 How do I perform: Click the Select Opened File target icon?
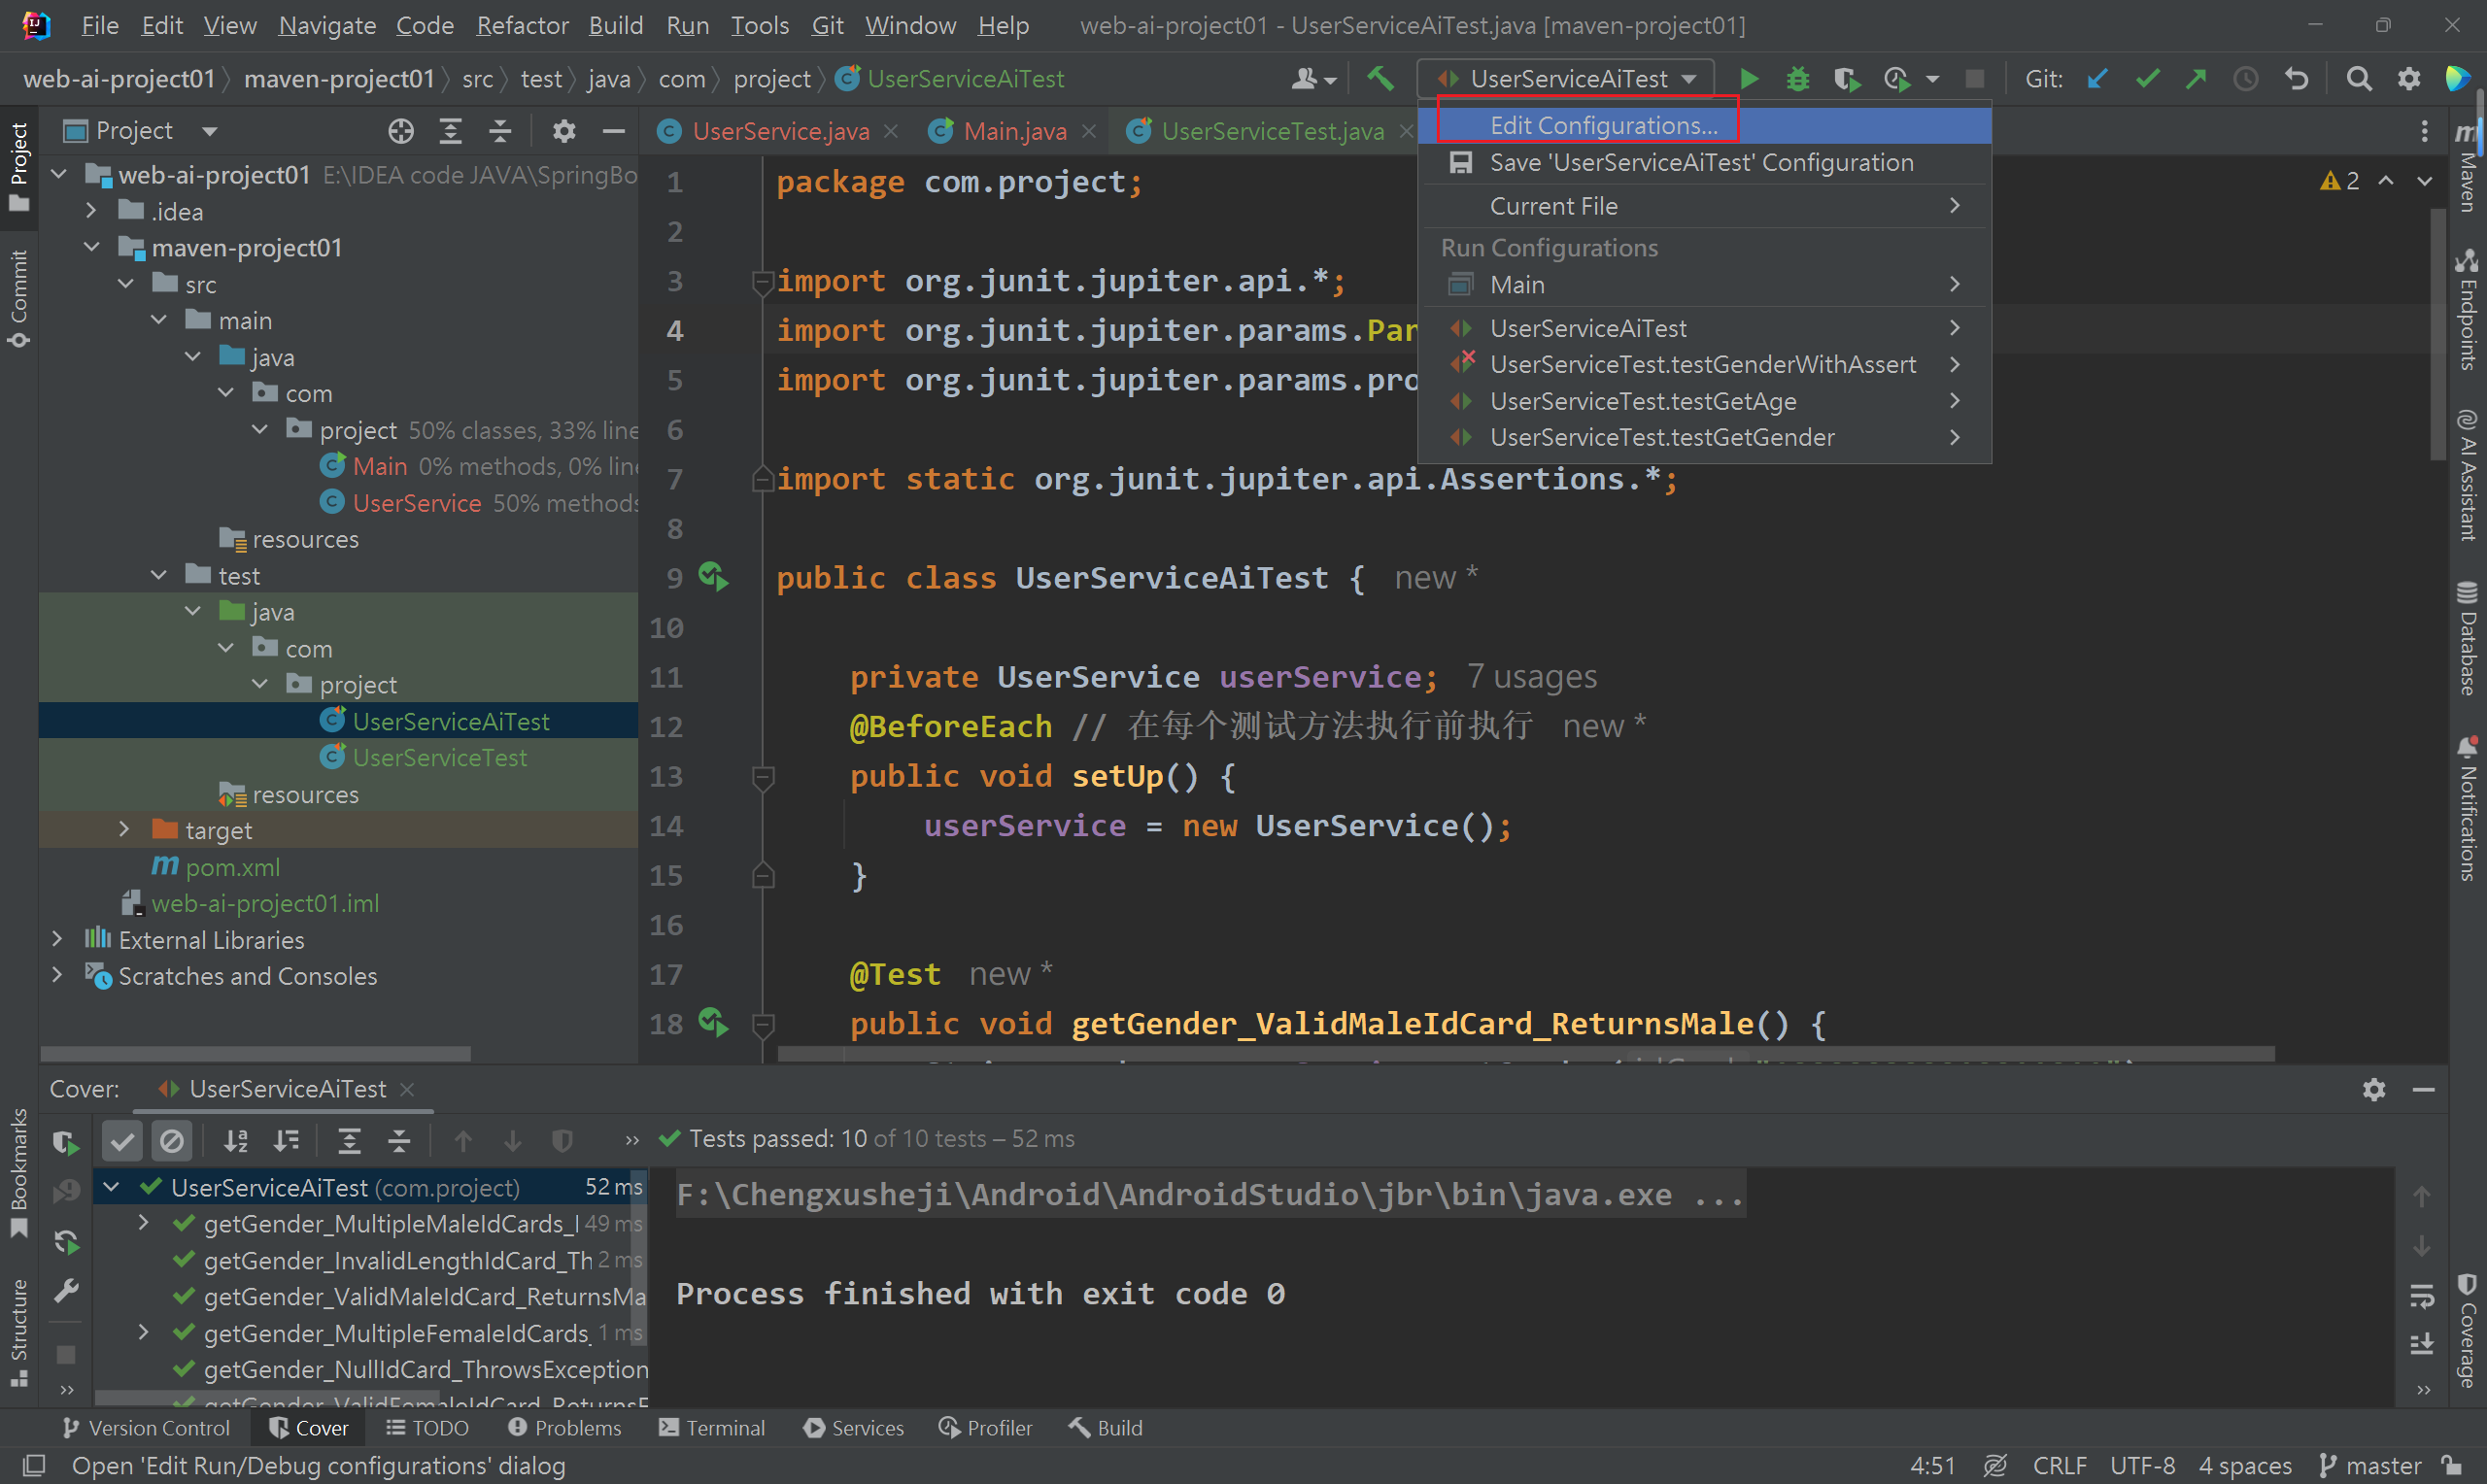[x=400, y=131]
